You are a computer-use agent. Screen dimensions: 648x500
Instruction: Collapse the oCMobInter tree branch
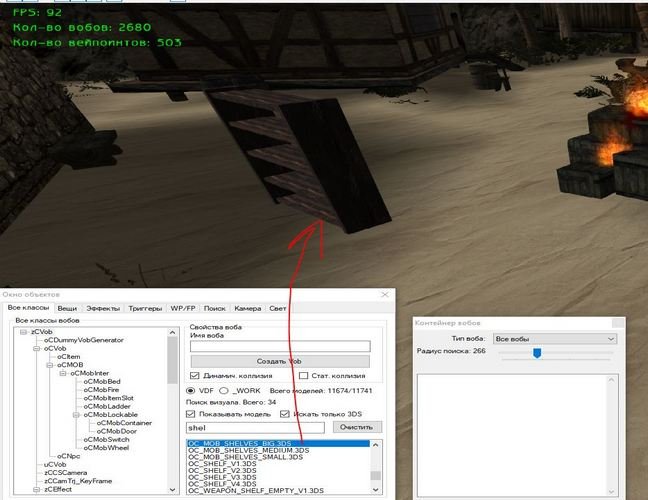point(62,373)
